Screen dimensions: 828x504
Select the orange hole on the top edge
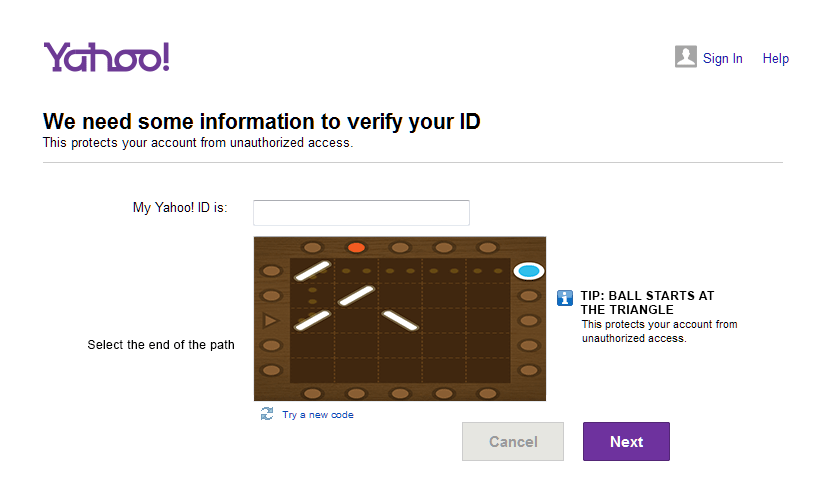(x=356, y=247)
